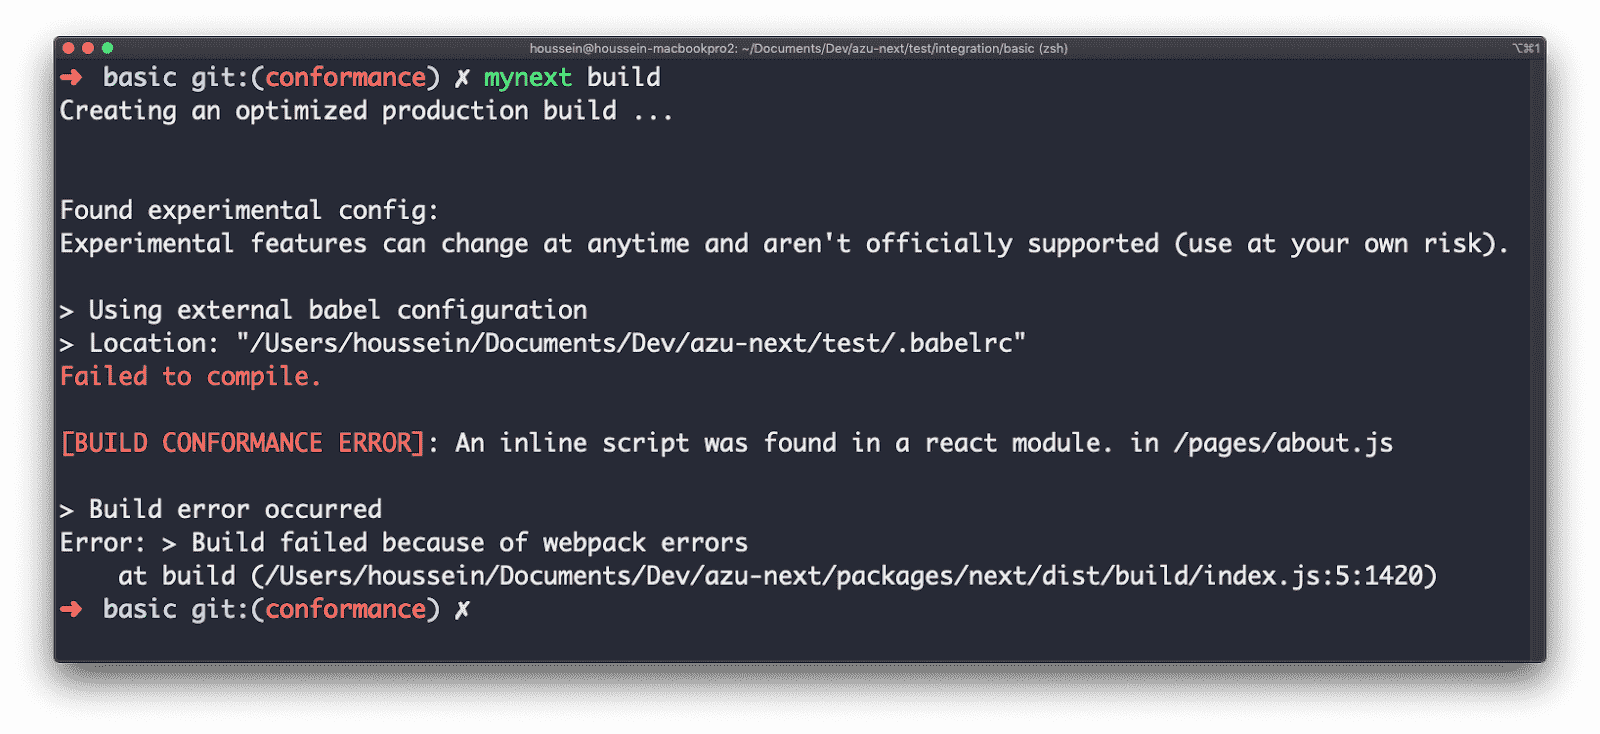Click the terminal window title text
The height and width of the screenshot is (734, 1600).
tap(798, 48)
